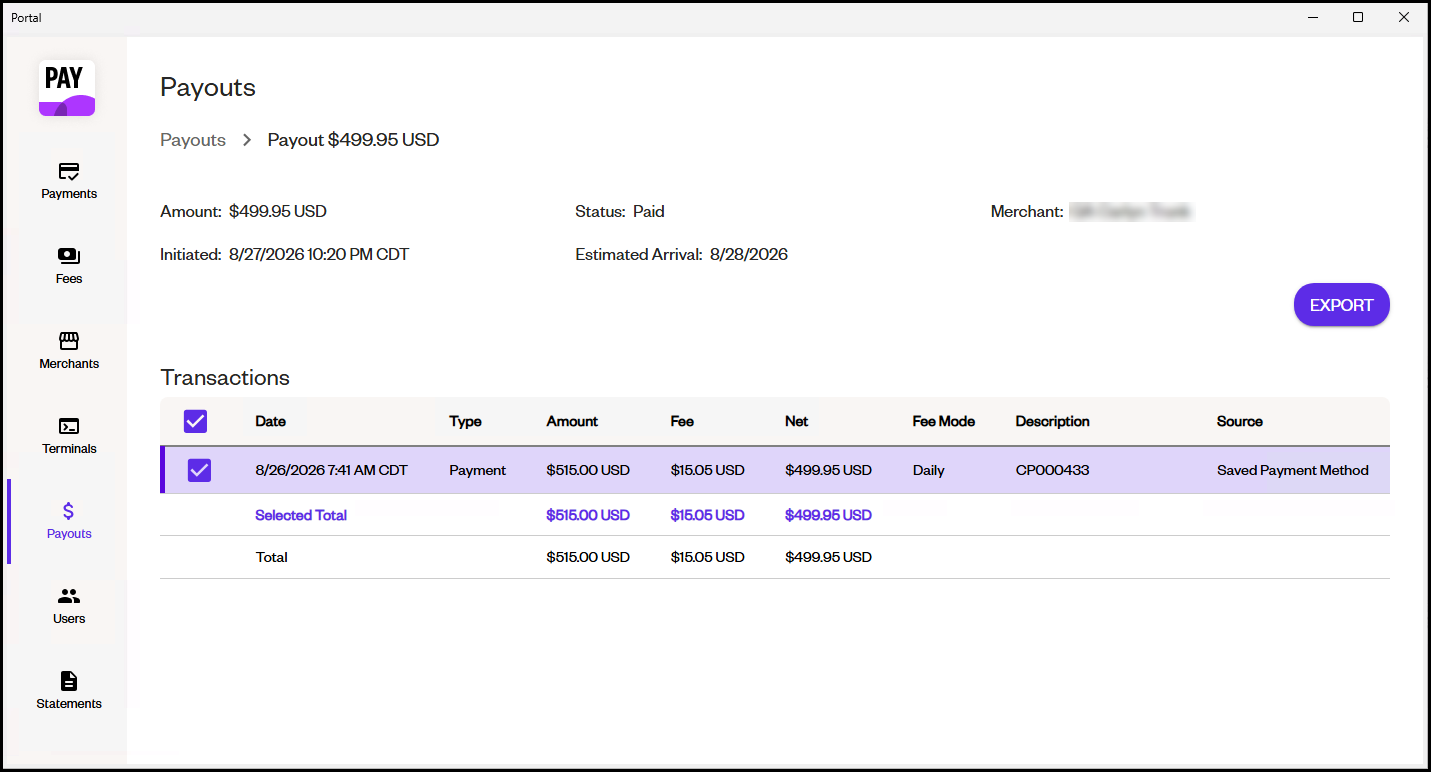Click the Daily fee mode cell
The width and height of the screenshot is (1431, 772).
tap(928, 470)
